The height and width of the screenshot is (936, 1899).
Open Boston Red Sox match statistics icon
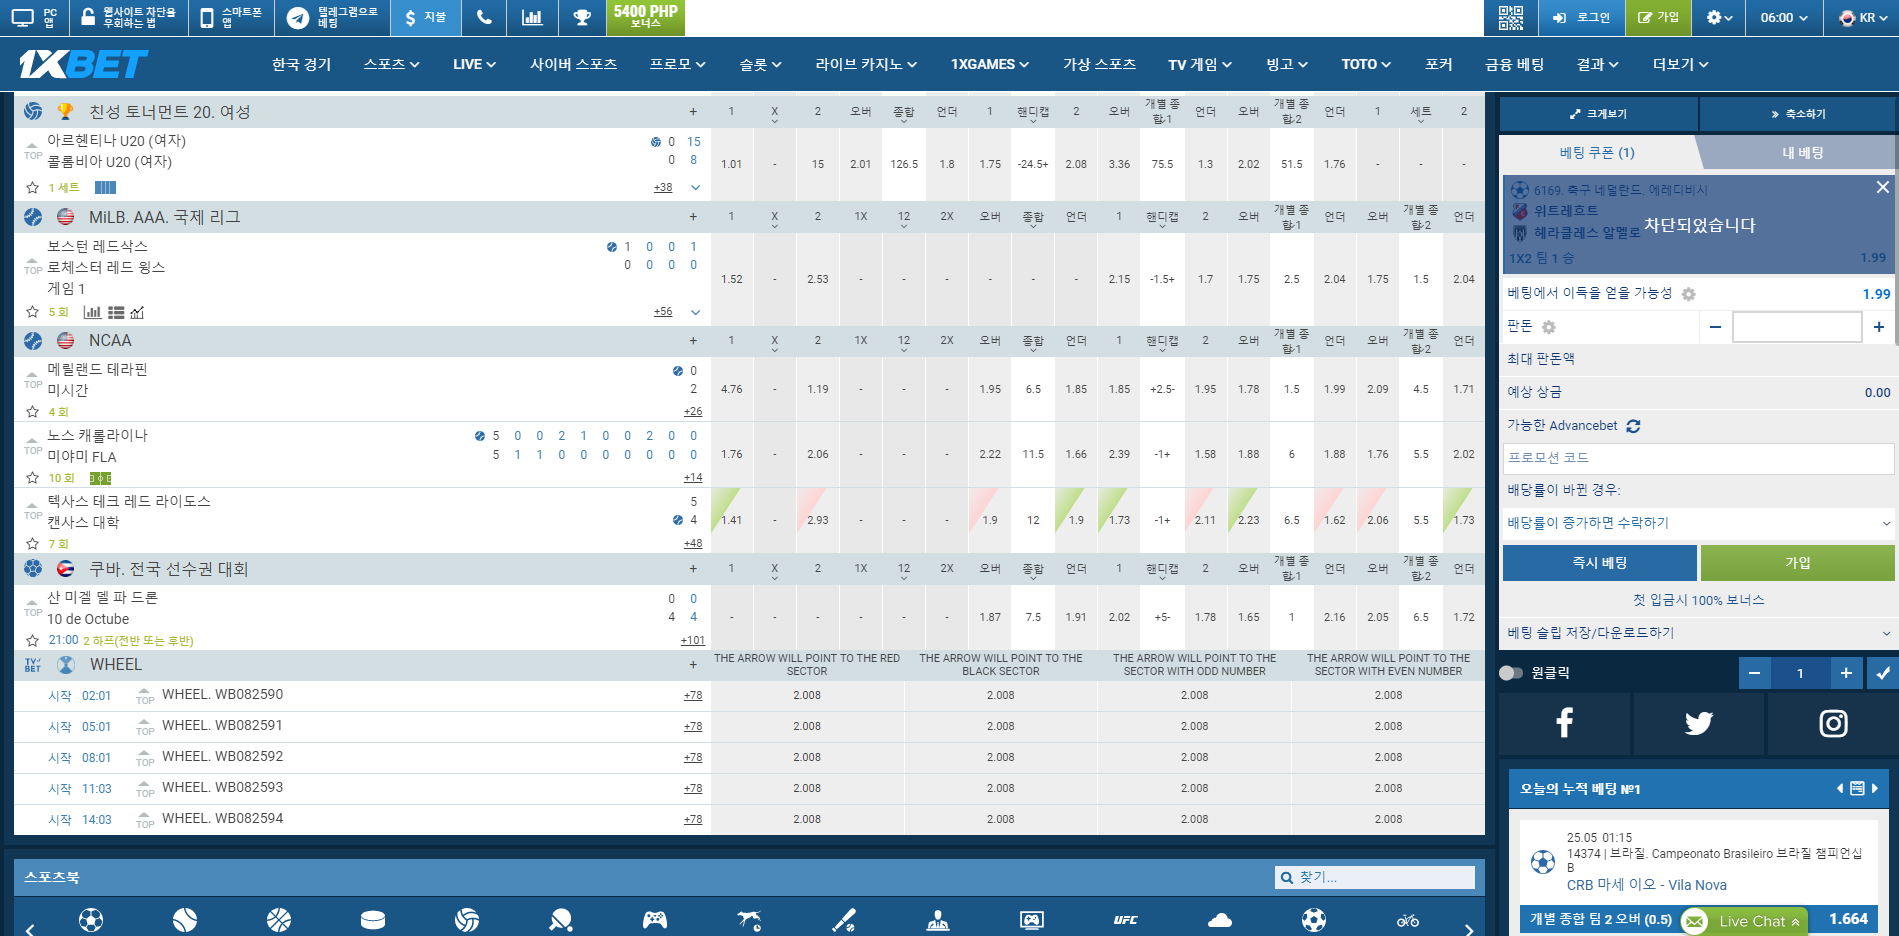click(92, 312)
